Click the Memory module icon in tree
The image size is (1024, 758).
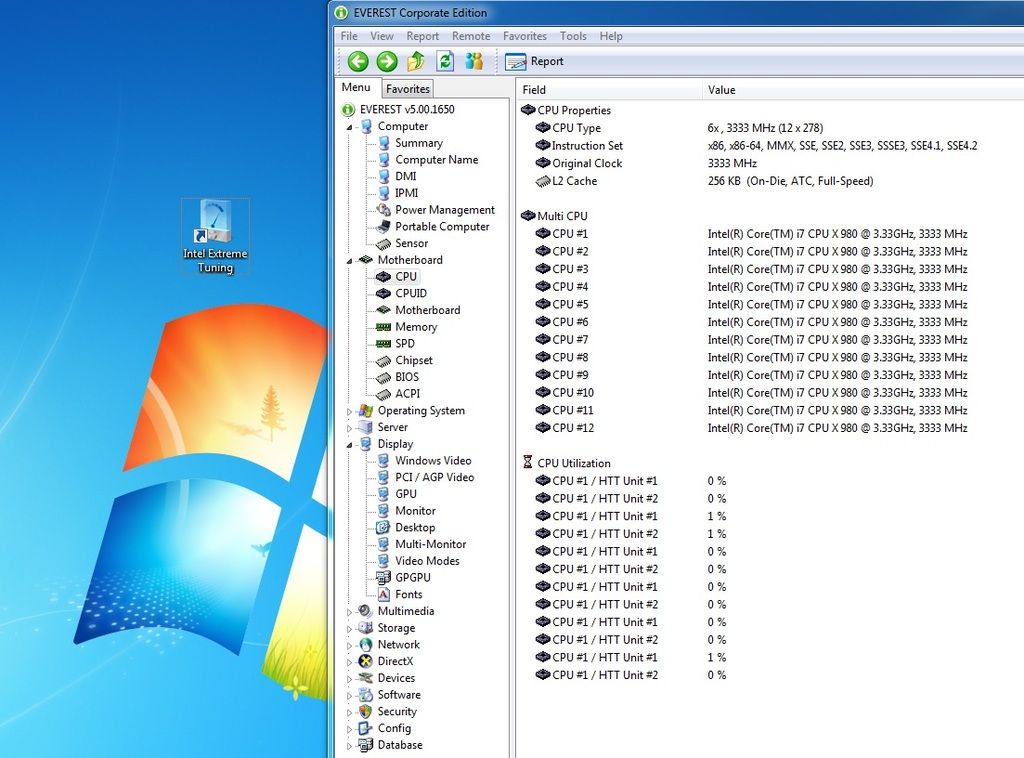(383, 327)
